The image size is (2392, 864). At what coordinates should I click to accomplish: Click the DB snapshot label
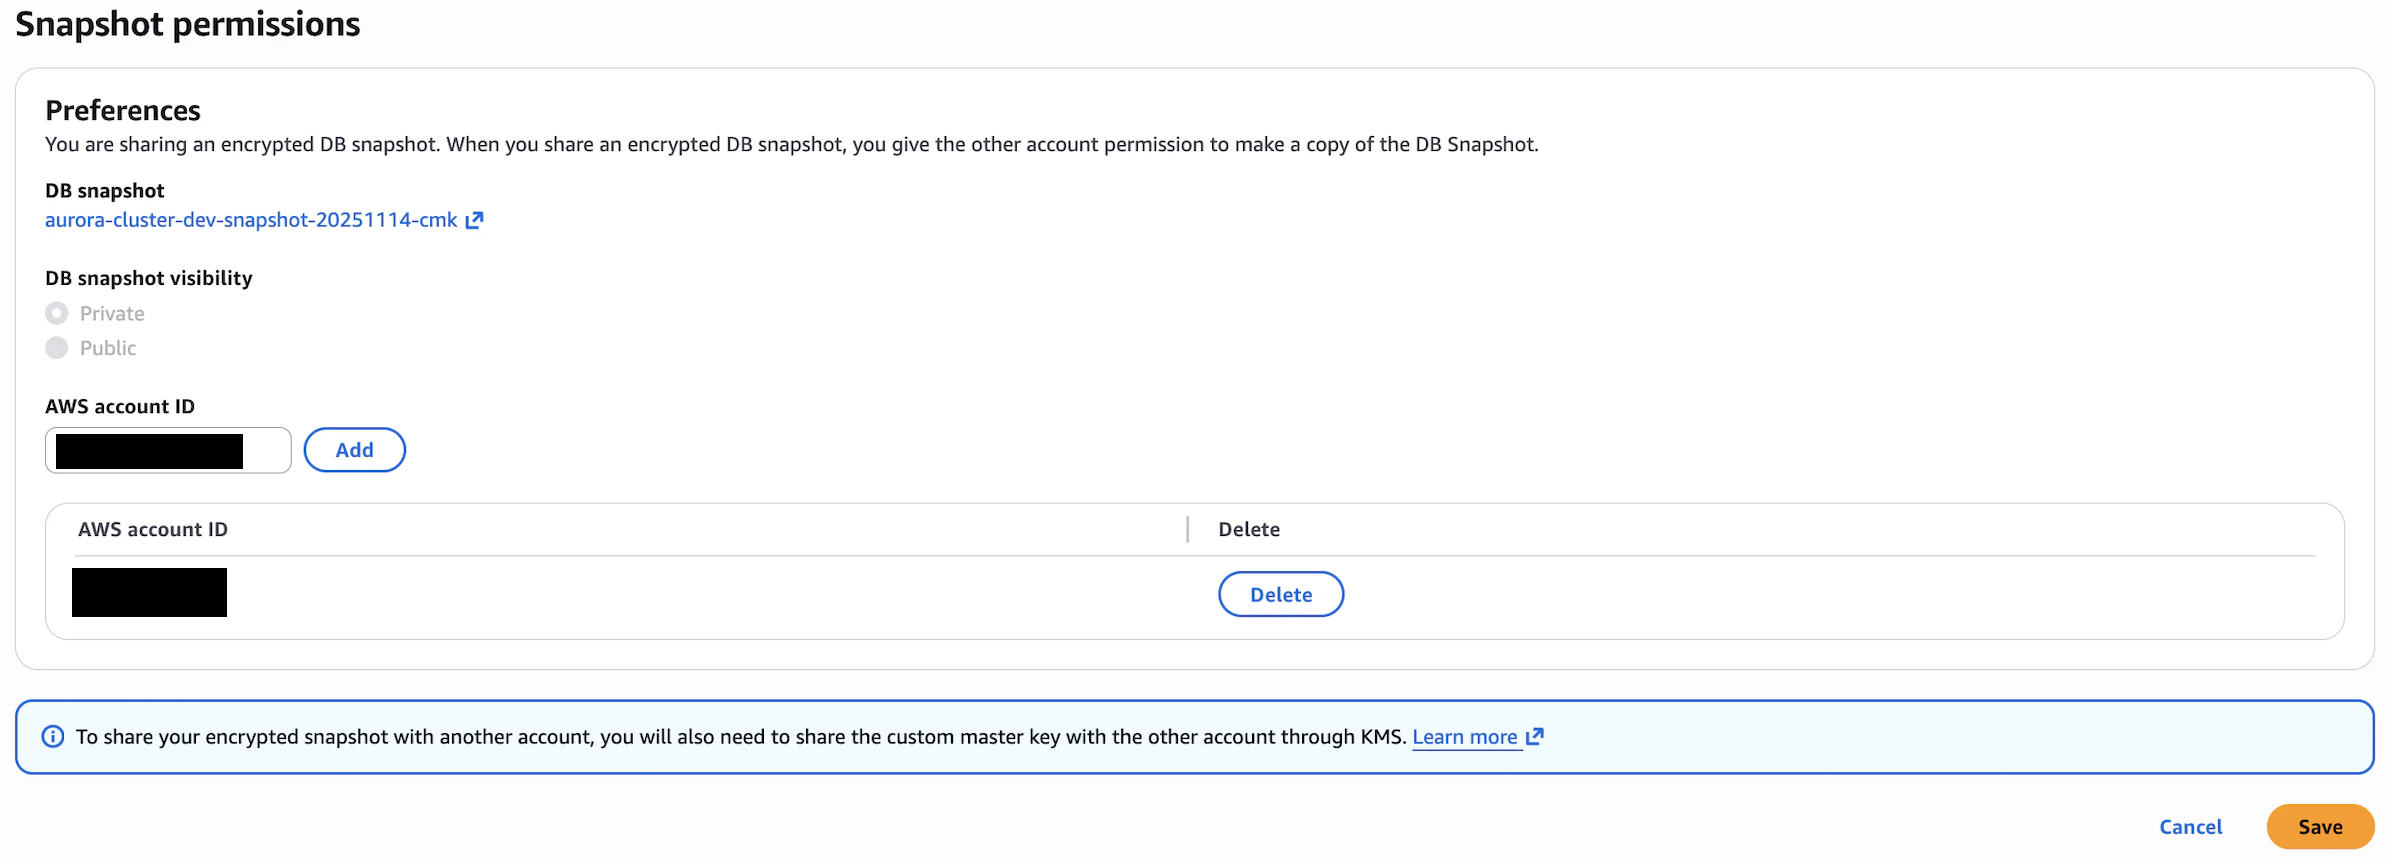point(105,190)
